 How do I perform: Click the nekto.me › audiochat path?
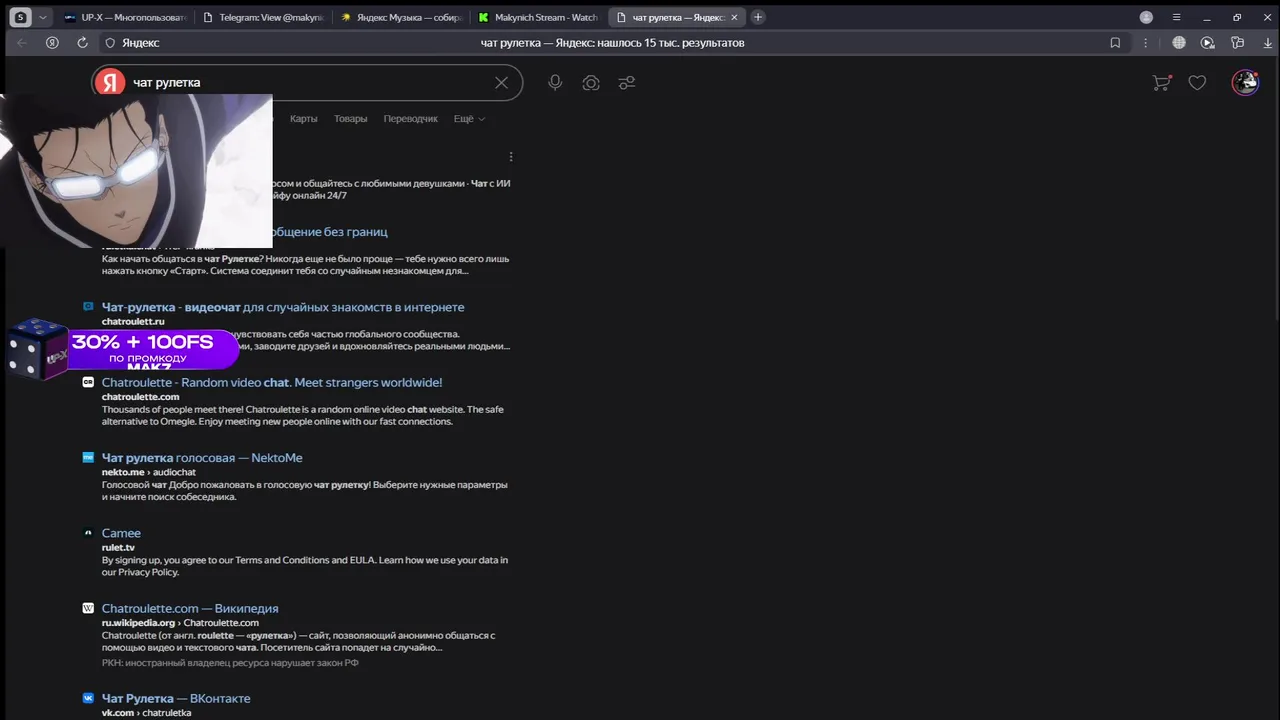[x=149, y=472]
